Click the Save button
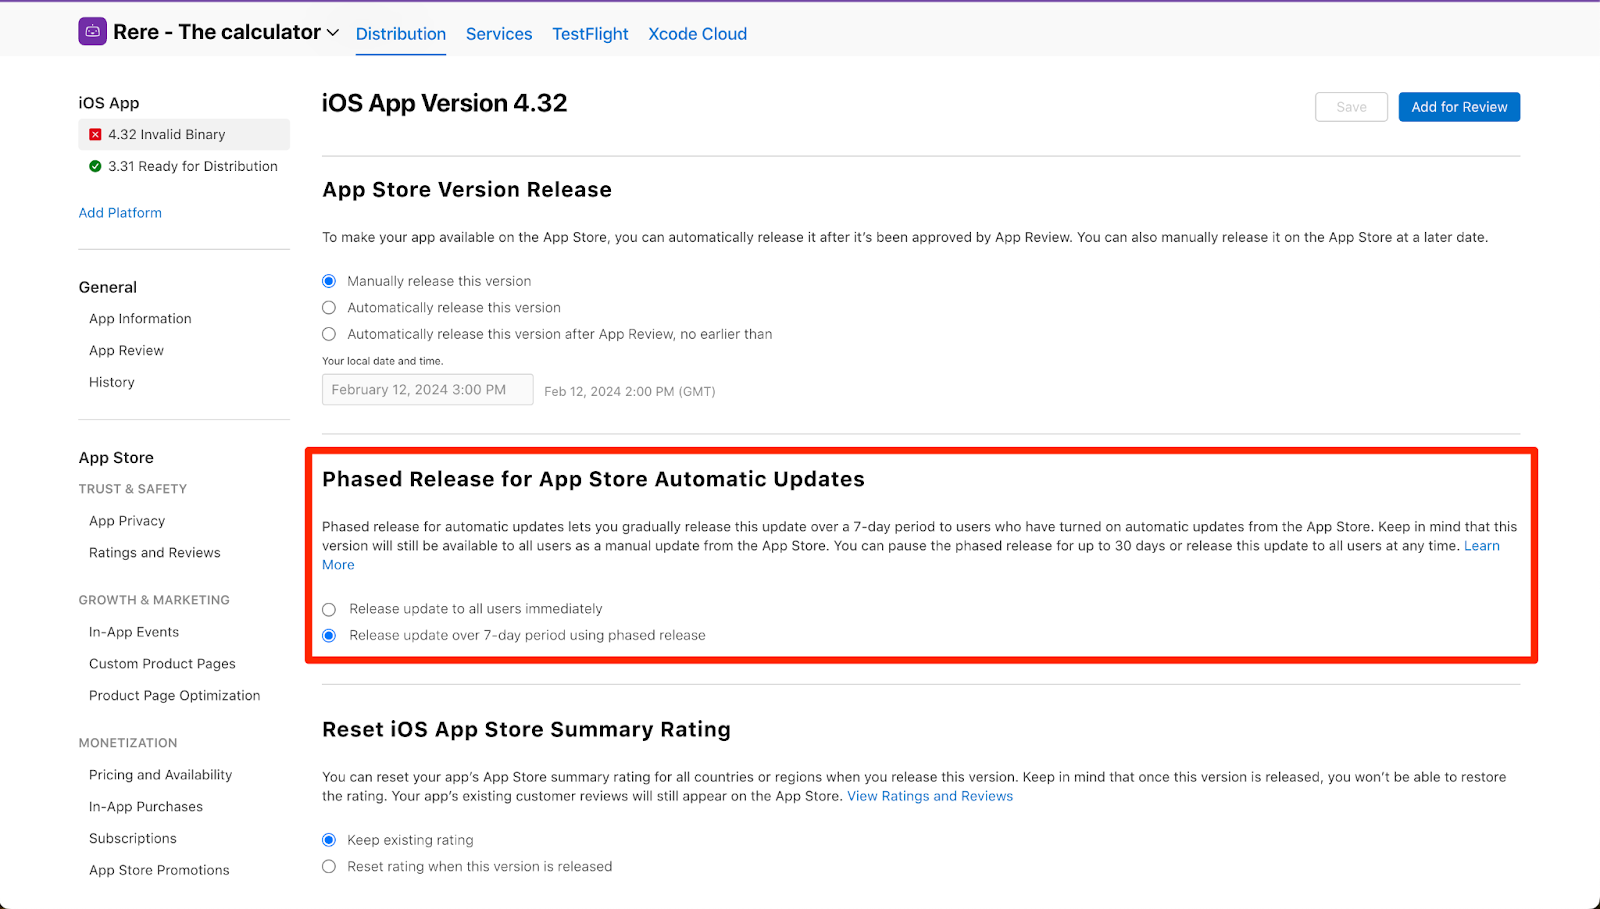Screen dimensions: 1600x909 coord(1351,107)
